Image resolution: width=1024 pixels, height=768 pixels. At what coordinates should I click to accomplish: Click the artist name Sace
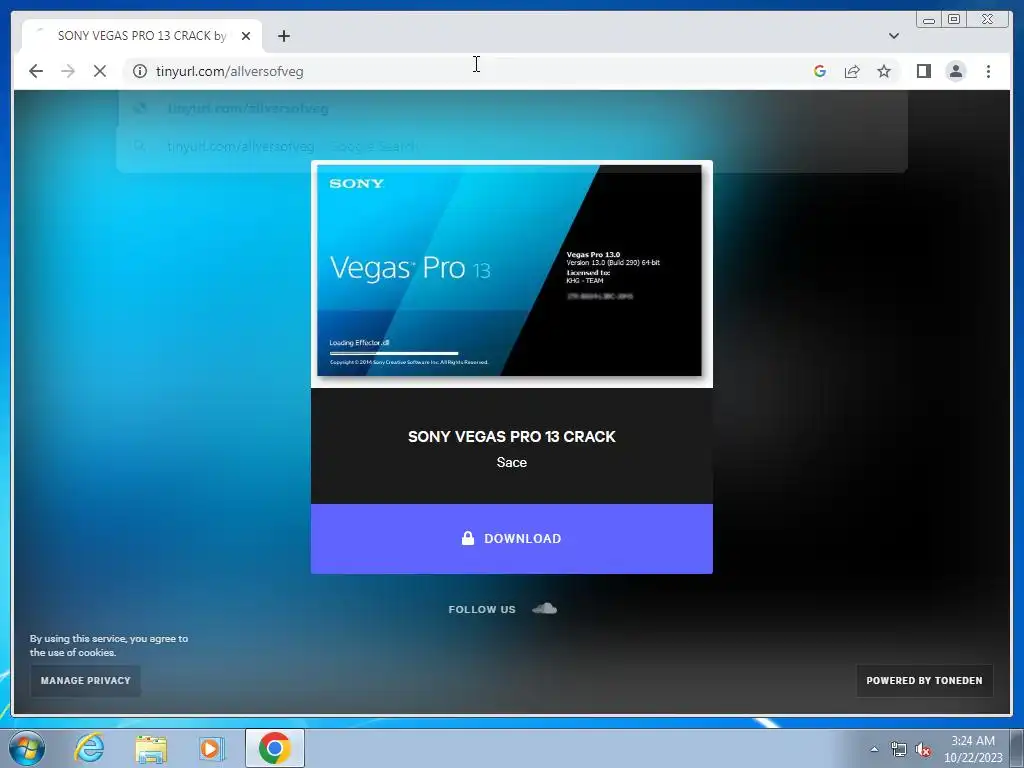[x=511, y=462]
